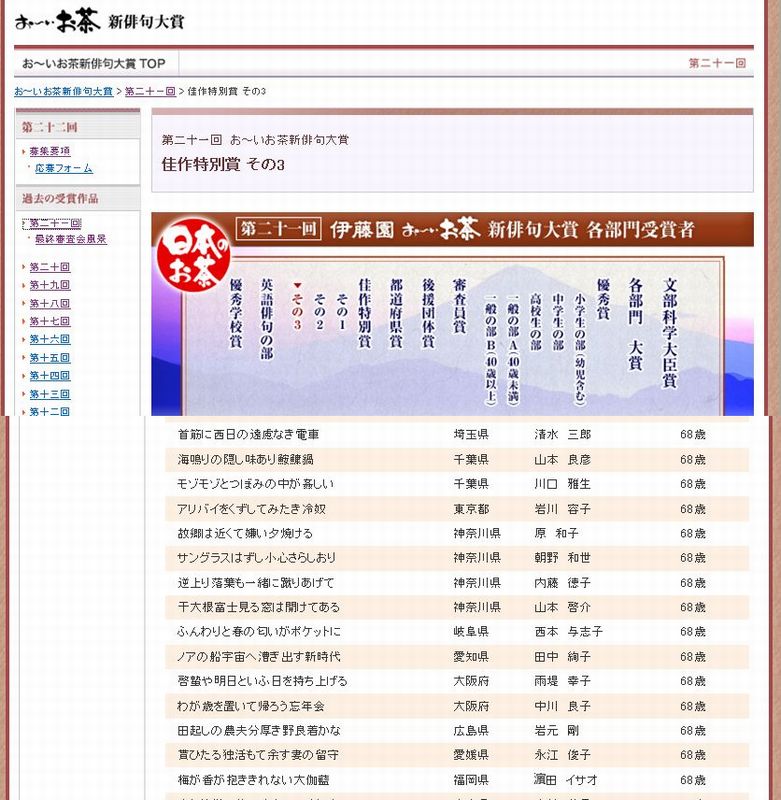Open 応募フォーム link in the sidebar
This screenshot has width=781, height=800.
[64, 168]
